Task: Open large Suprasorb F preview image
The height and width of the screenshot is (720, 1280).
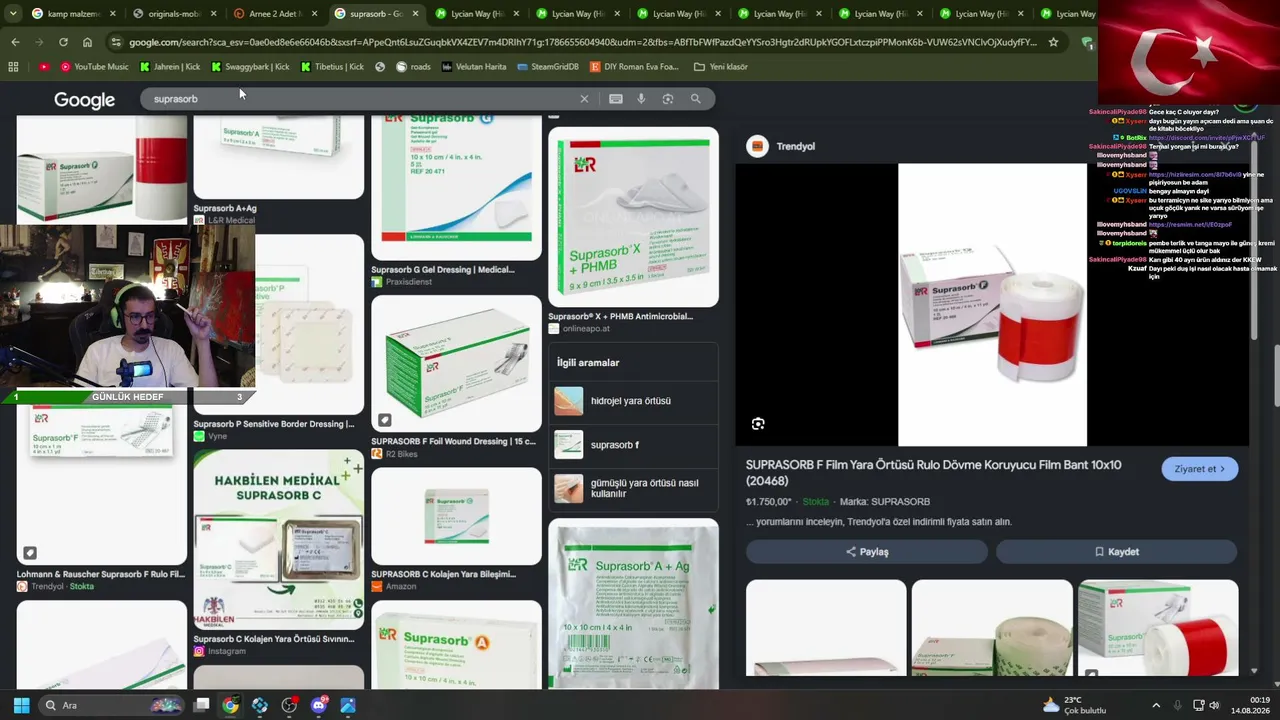Action: click(992, 305)
